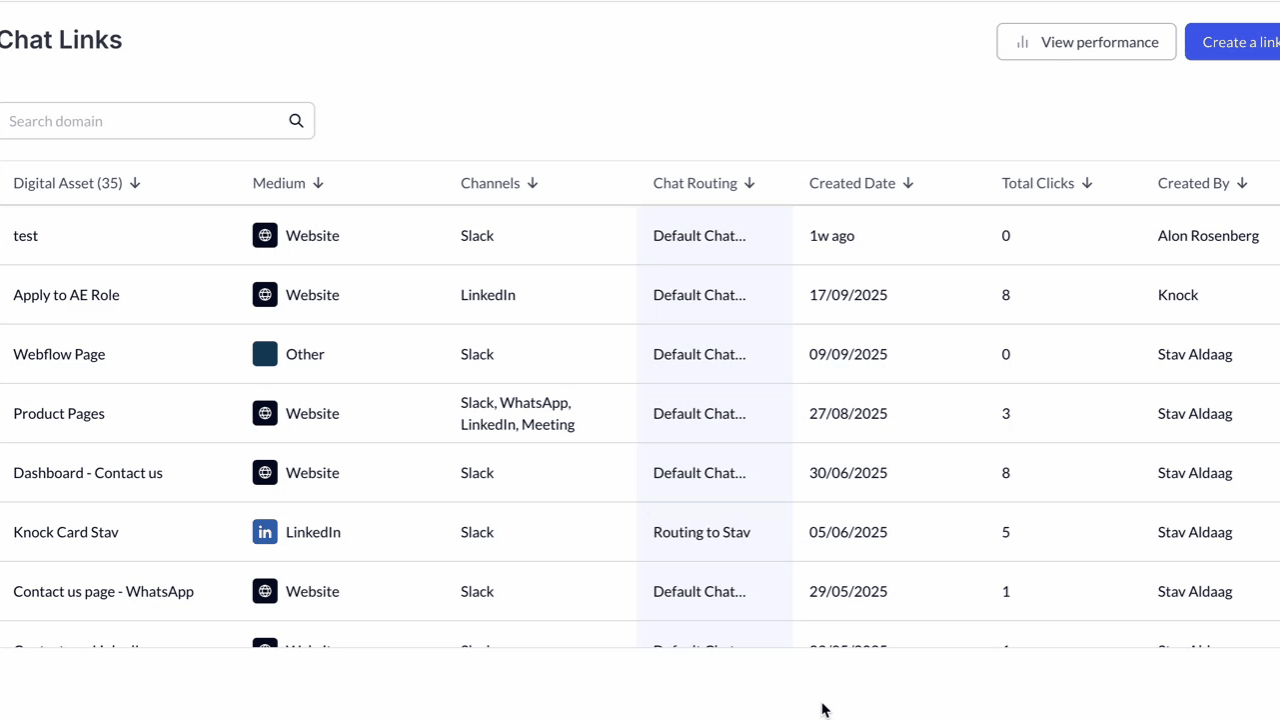The image size is (1280, 720).
Task: Toggle the Total Clicks sort arrow
Action: (x=1086, y=183)
